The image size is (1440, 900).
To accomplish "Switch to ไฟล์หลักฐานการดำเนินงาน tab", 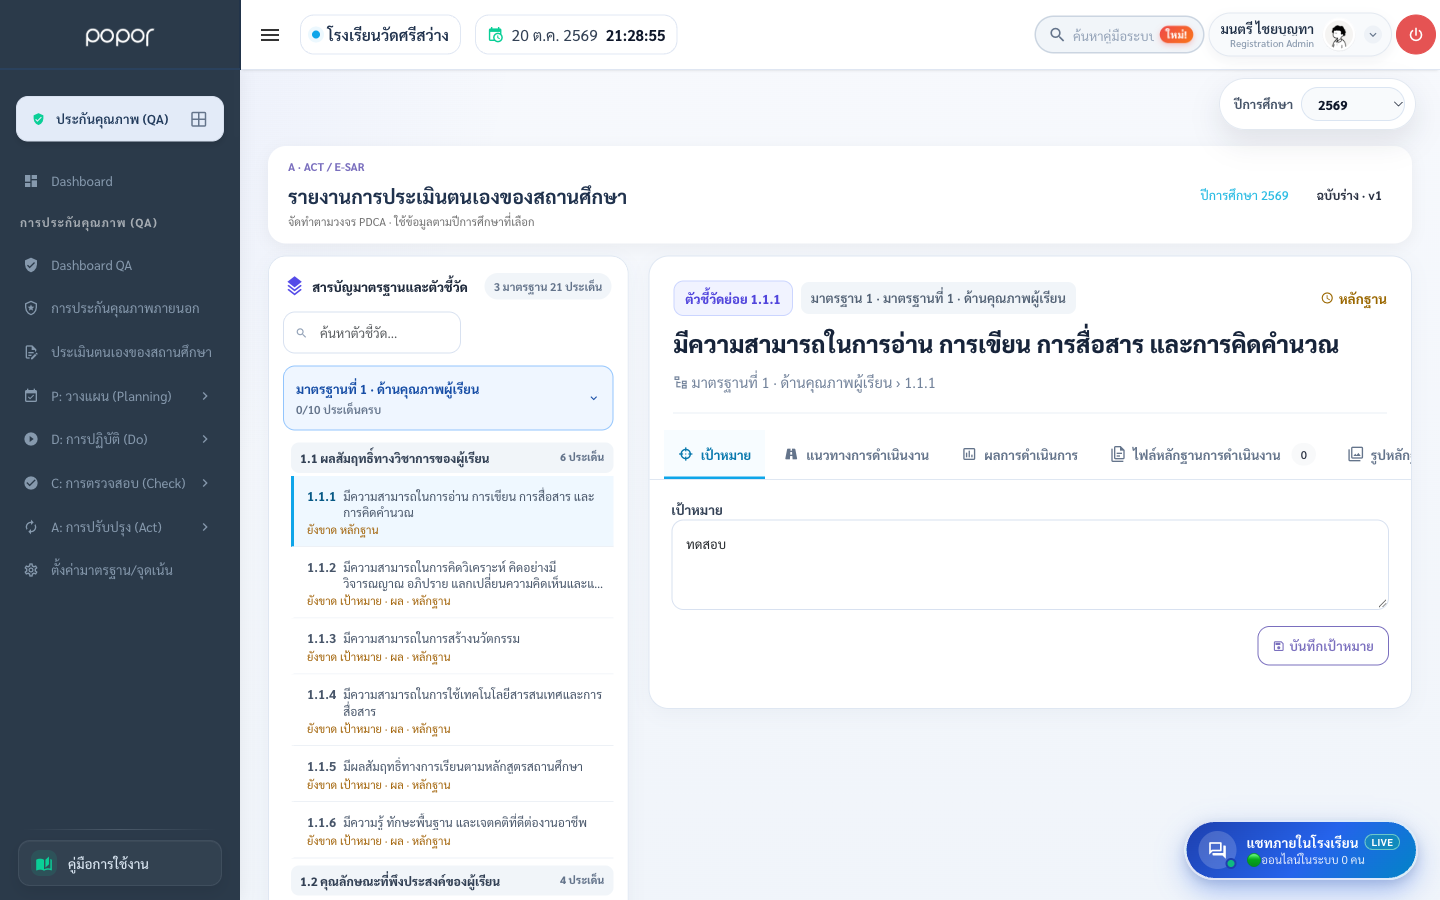I will point(1213,455).
